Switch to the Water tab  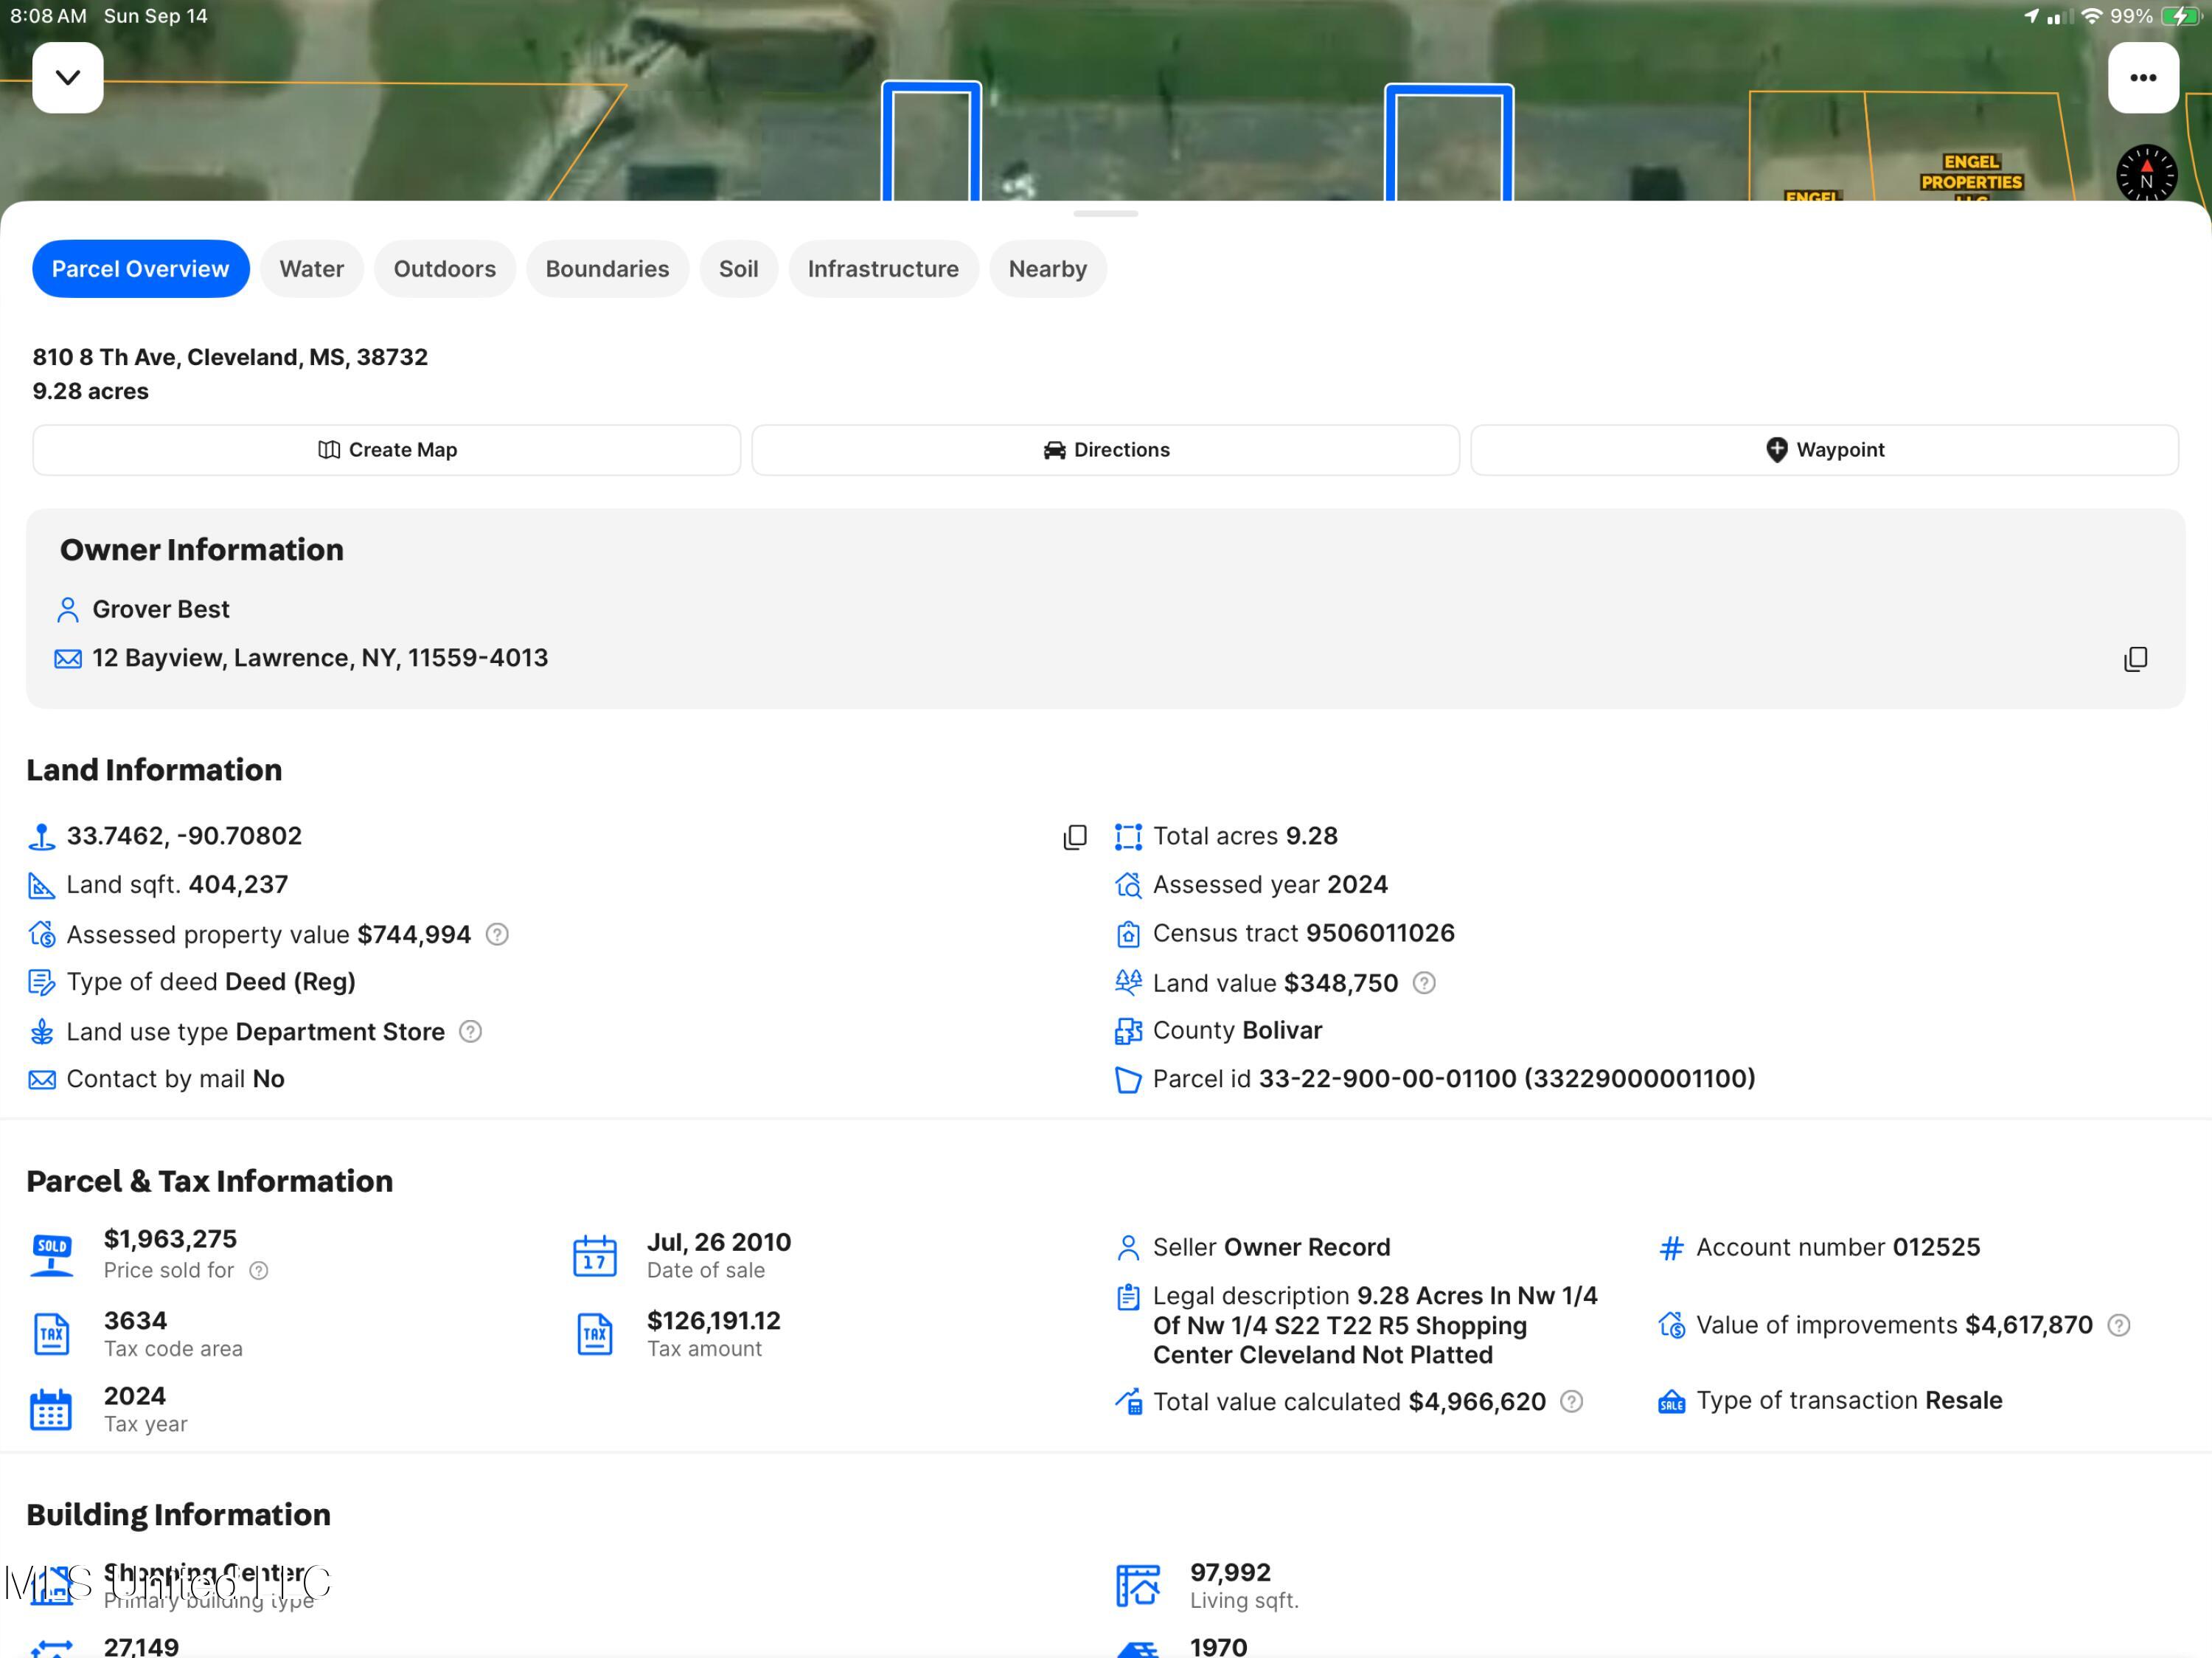(x=311, y=269)
